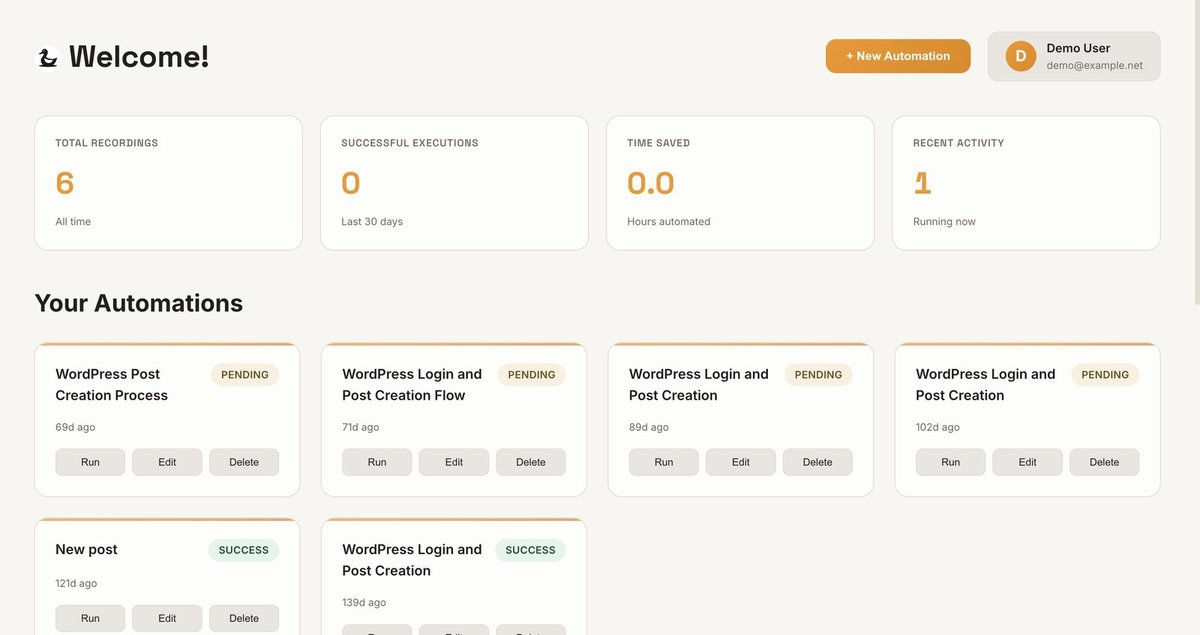Click the orange D user avatar
The height and width of the screenshot is (635, 1200).
pyautogui.click(x=1021, y=56)
